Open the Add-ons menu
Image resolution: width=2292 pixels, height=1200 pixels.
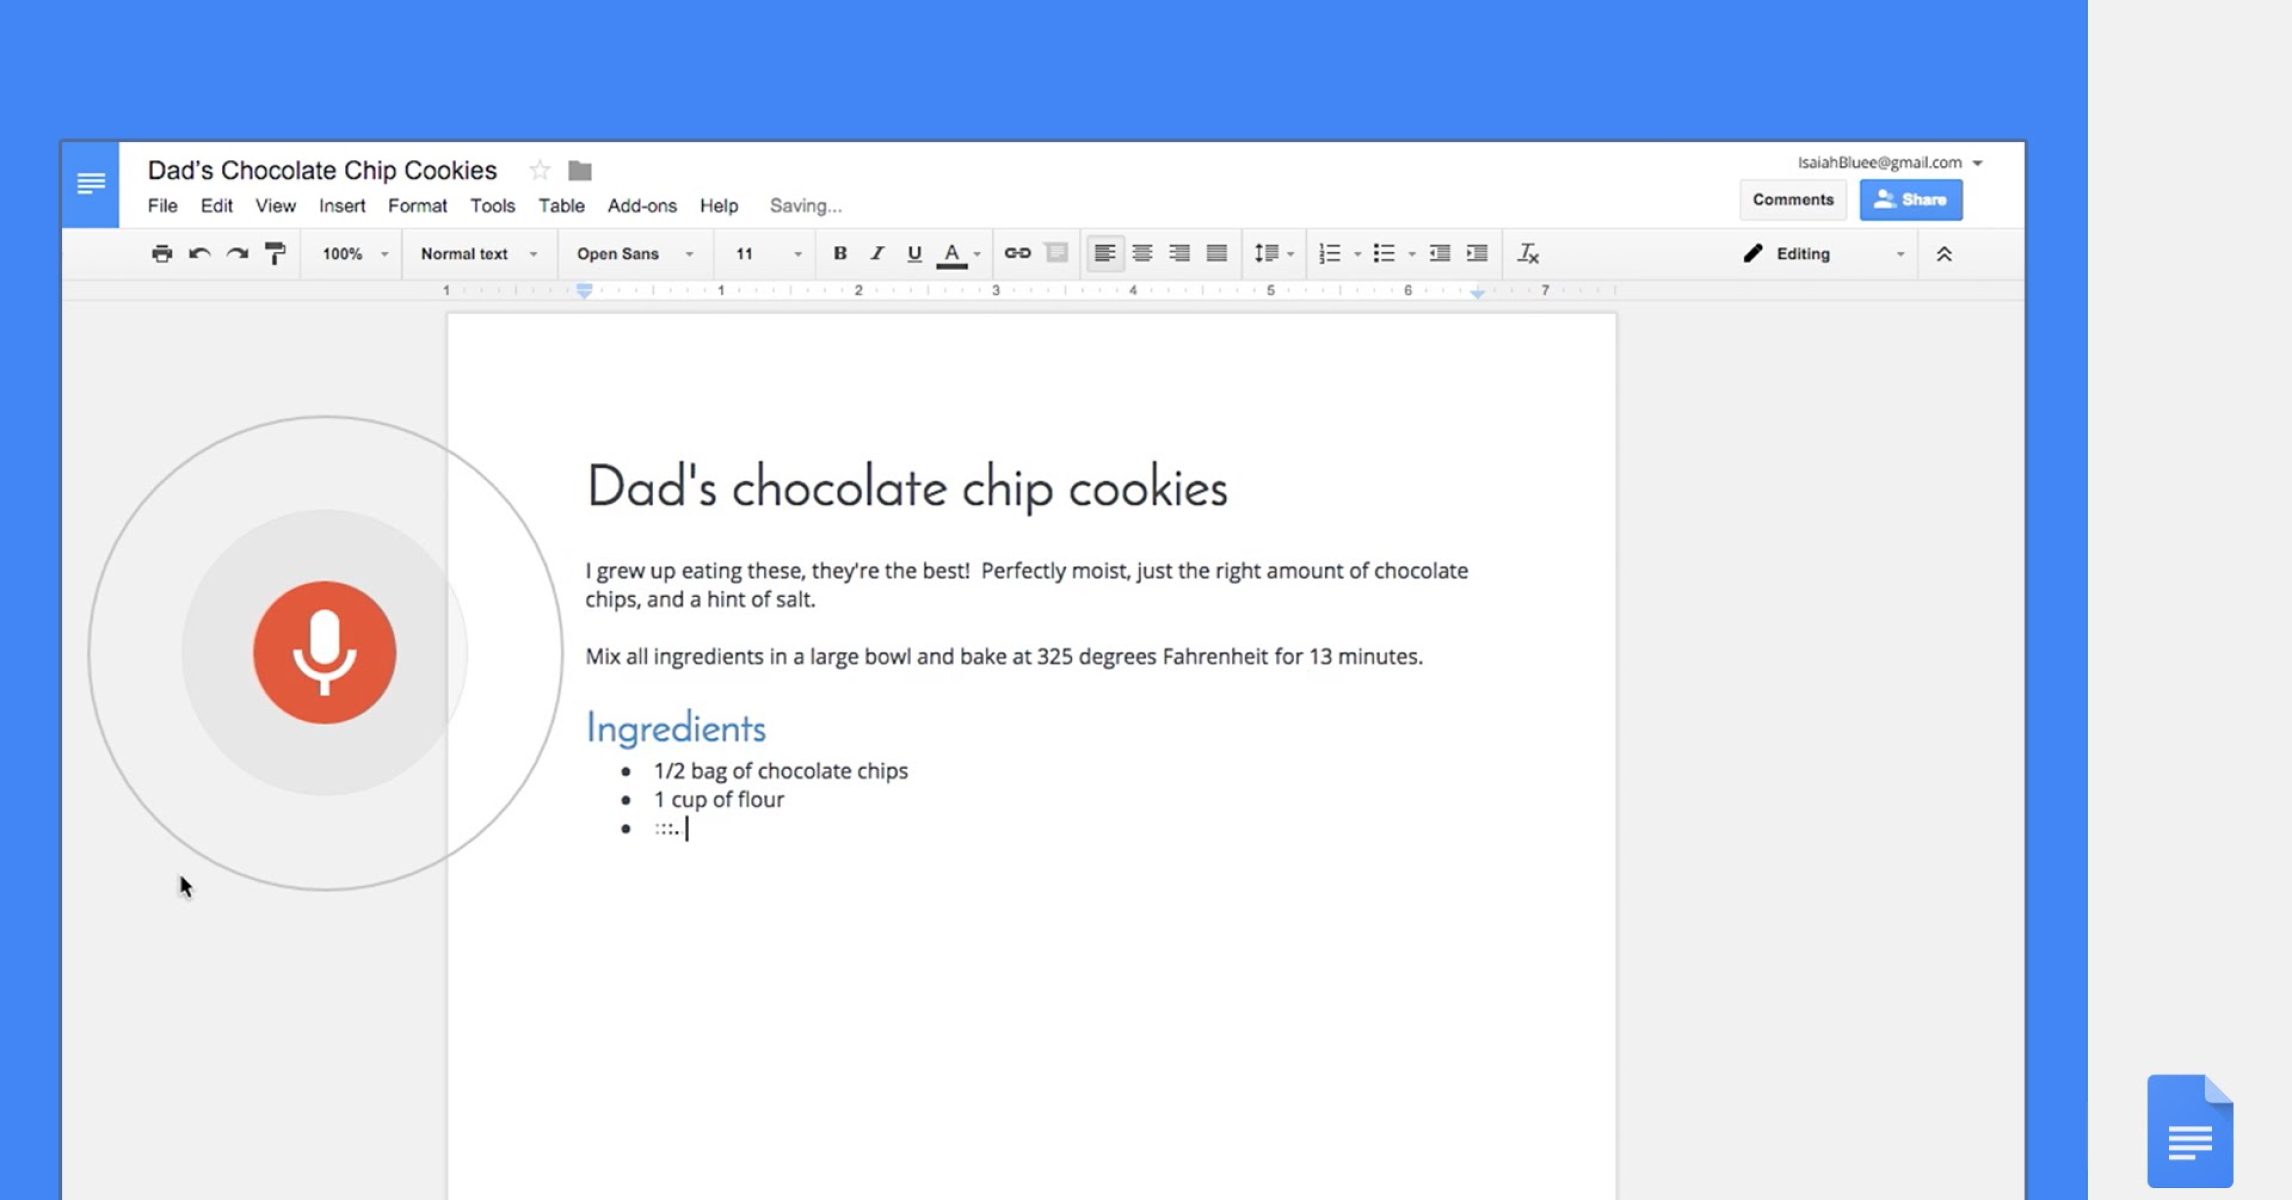(642, 206)
